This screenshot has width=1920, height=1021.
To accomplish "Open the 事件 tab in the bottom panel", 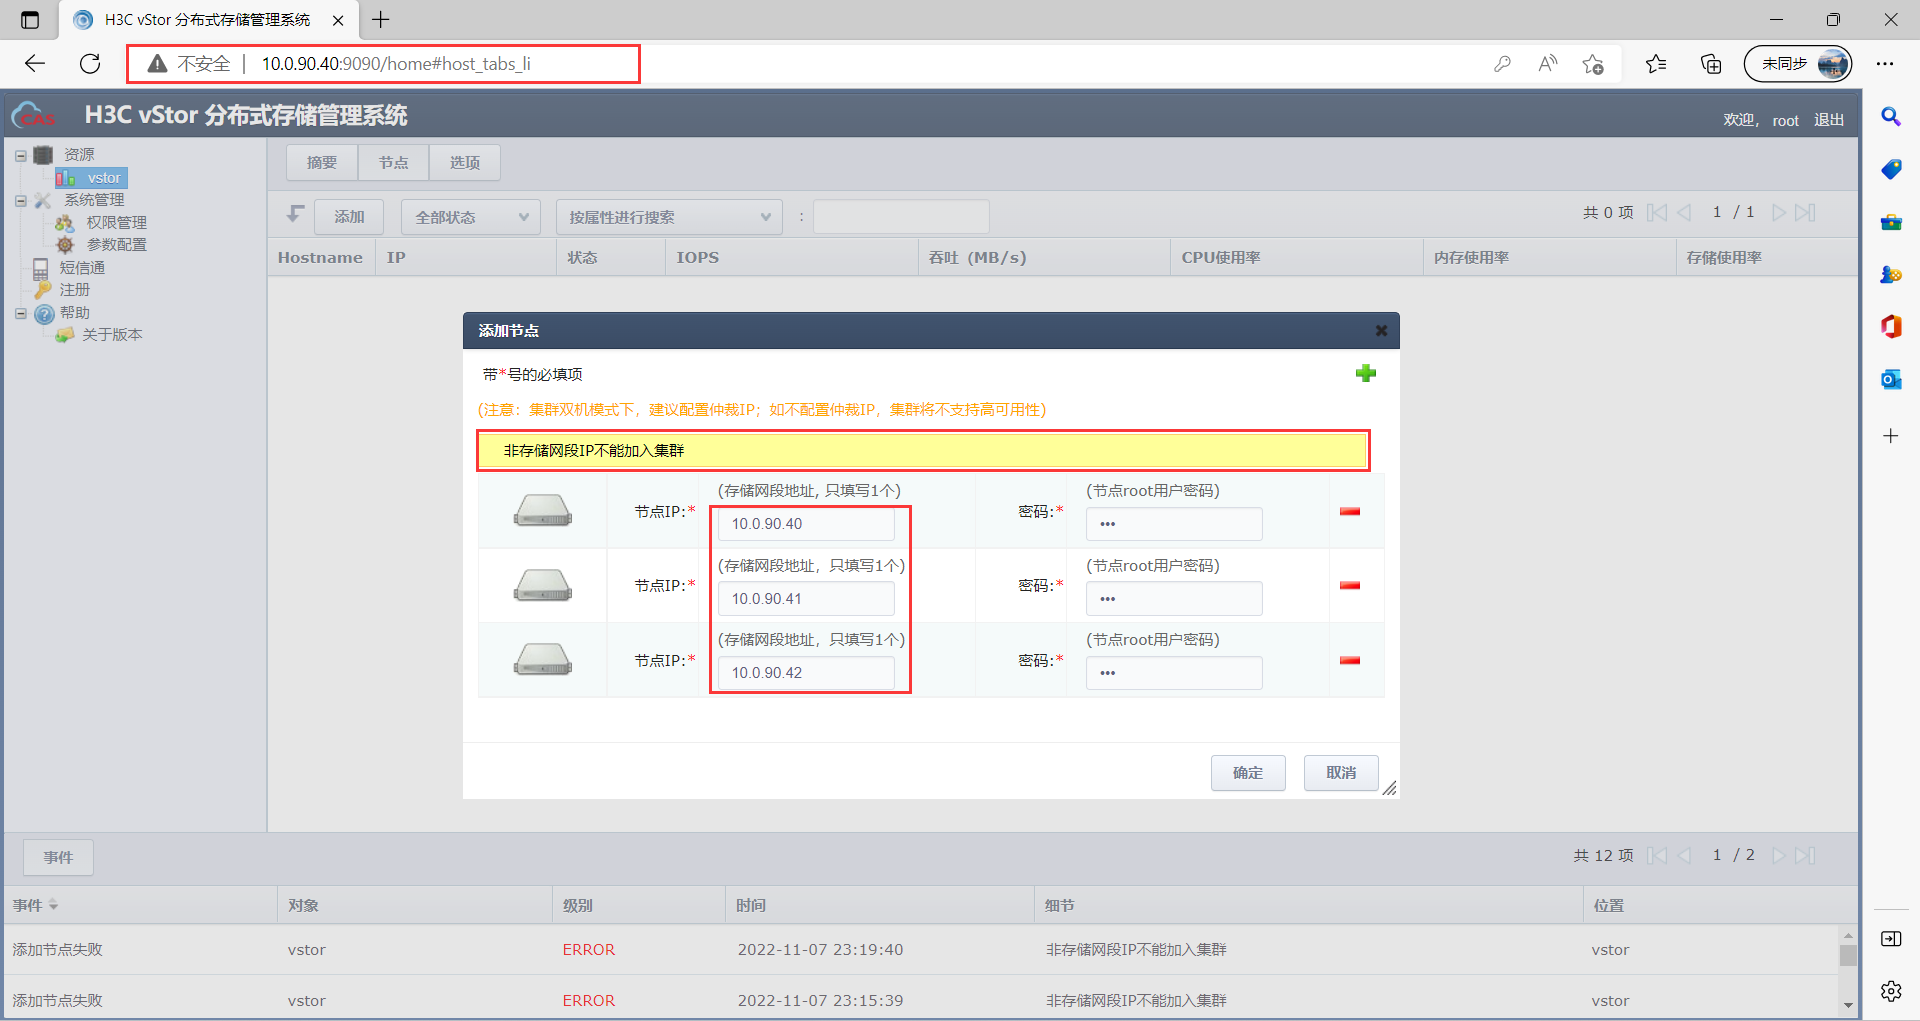I will click(x=58, y=857).
